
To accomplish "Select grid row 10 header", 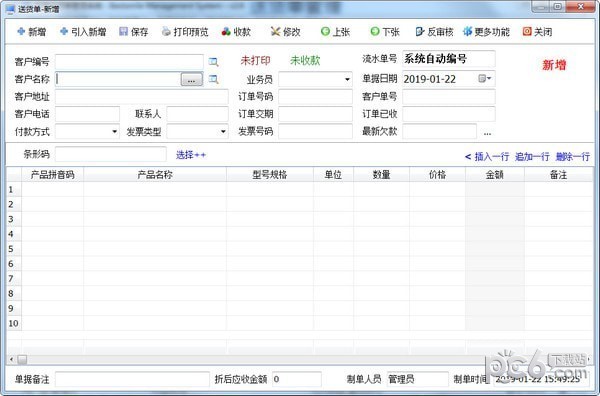I will pyautogui.click(x=14, y=323).
